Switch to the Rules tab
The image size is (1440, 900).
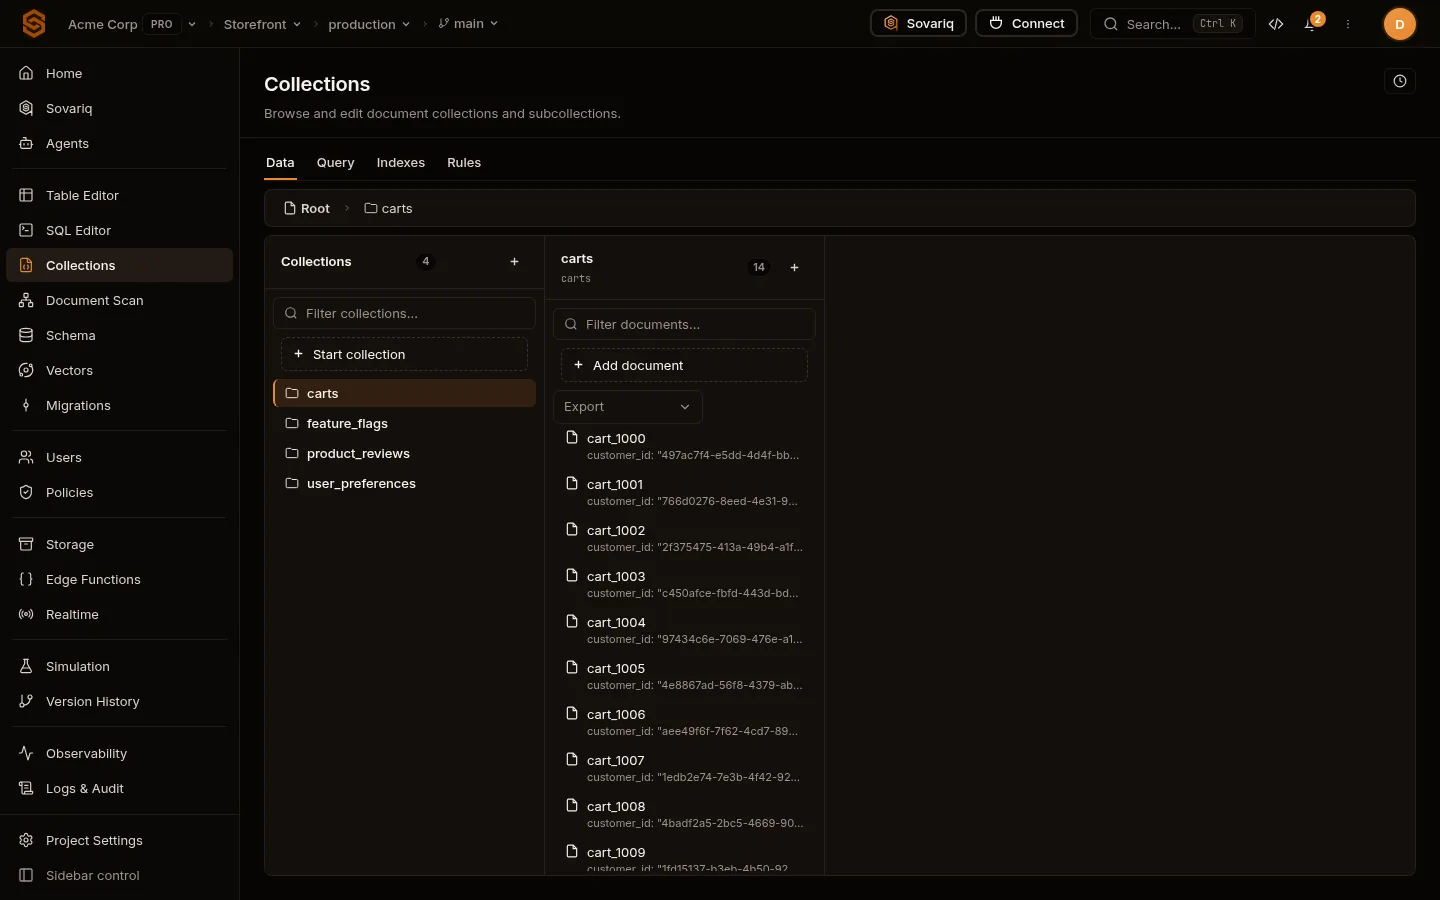464,163
